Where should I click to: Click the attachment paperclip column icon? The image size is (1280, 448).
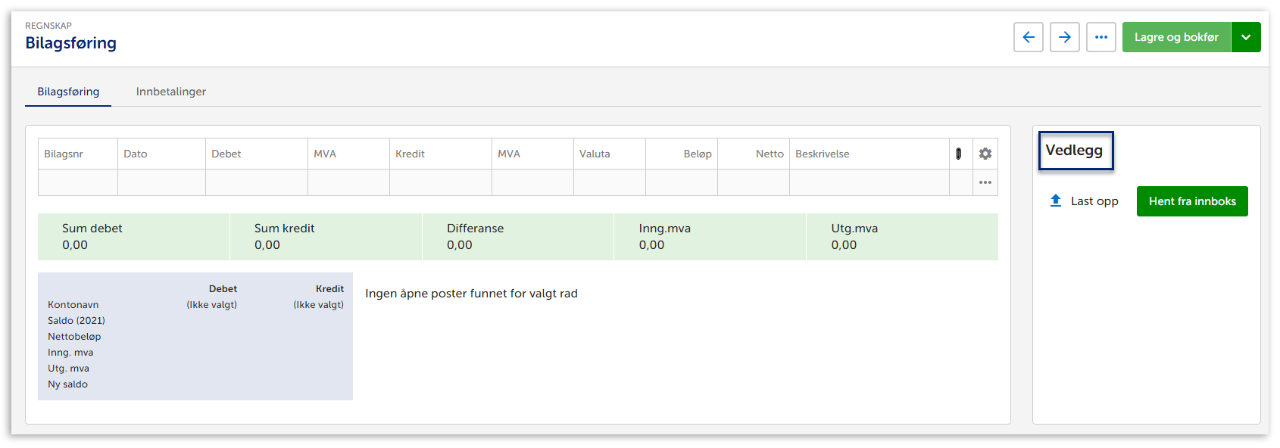click(958, 154)
